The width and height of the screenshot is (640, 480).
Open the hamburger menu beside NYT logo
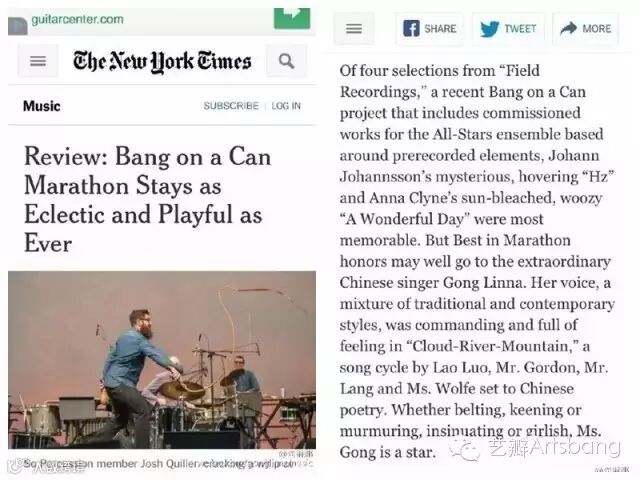click(x=38, y=61)
